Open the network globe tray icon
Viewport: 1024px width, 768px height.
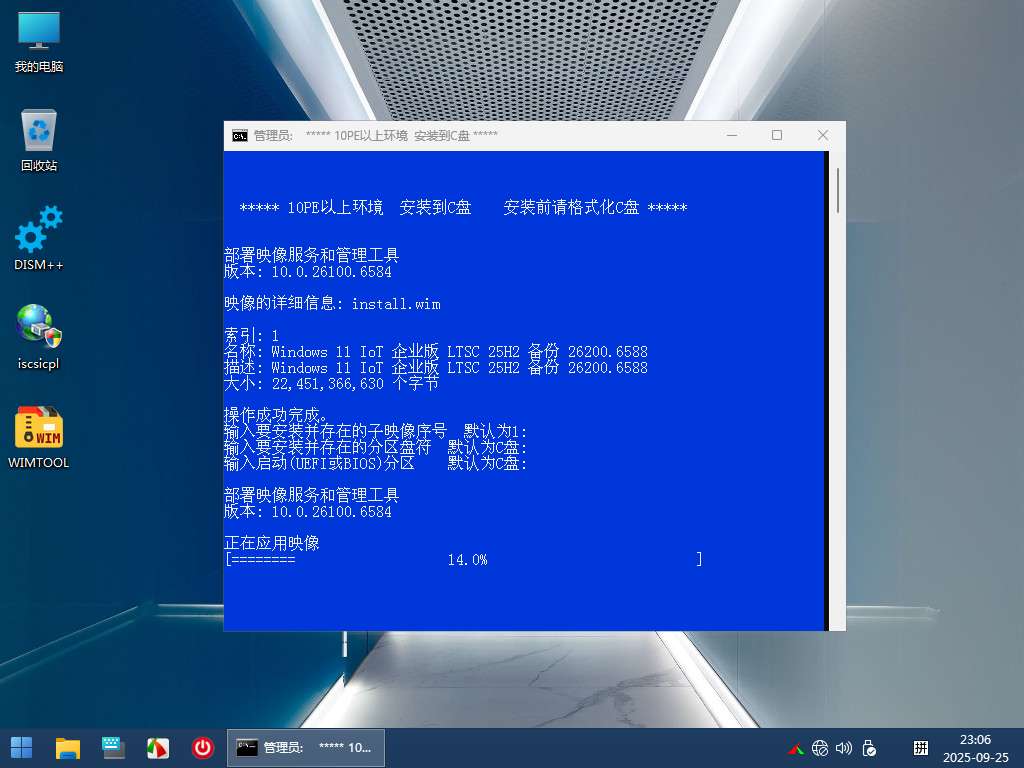(x=820, y=748)
